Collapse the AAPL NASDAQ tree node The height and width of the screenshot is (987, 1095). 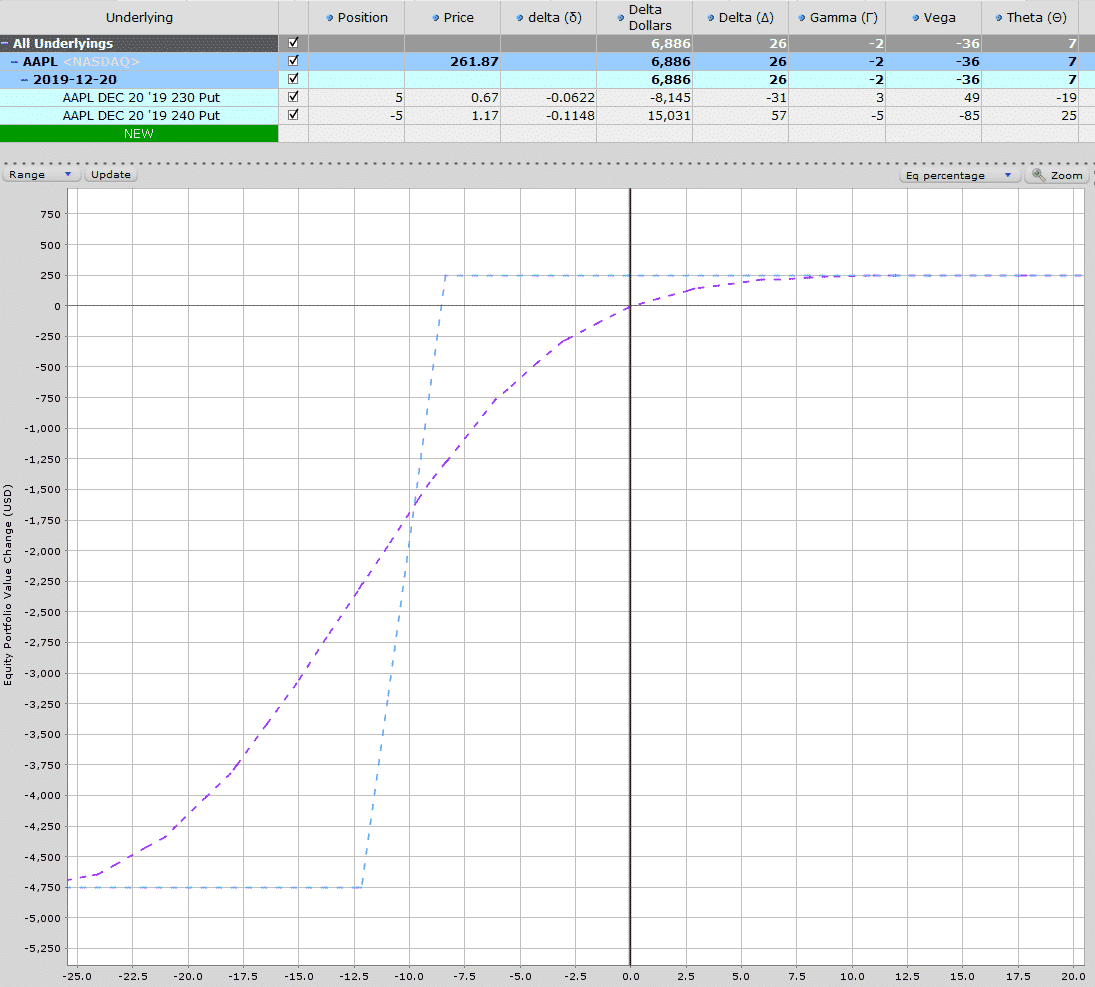pyautogui.click(x=15, y=61)
